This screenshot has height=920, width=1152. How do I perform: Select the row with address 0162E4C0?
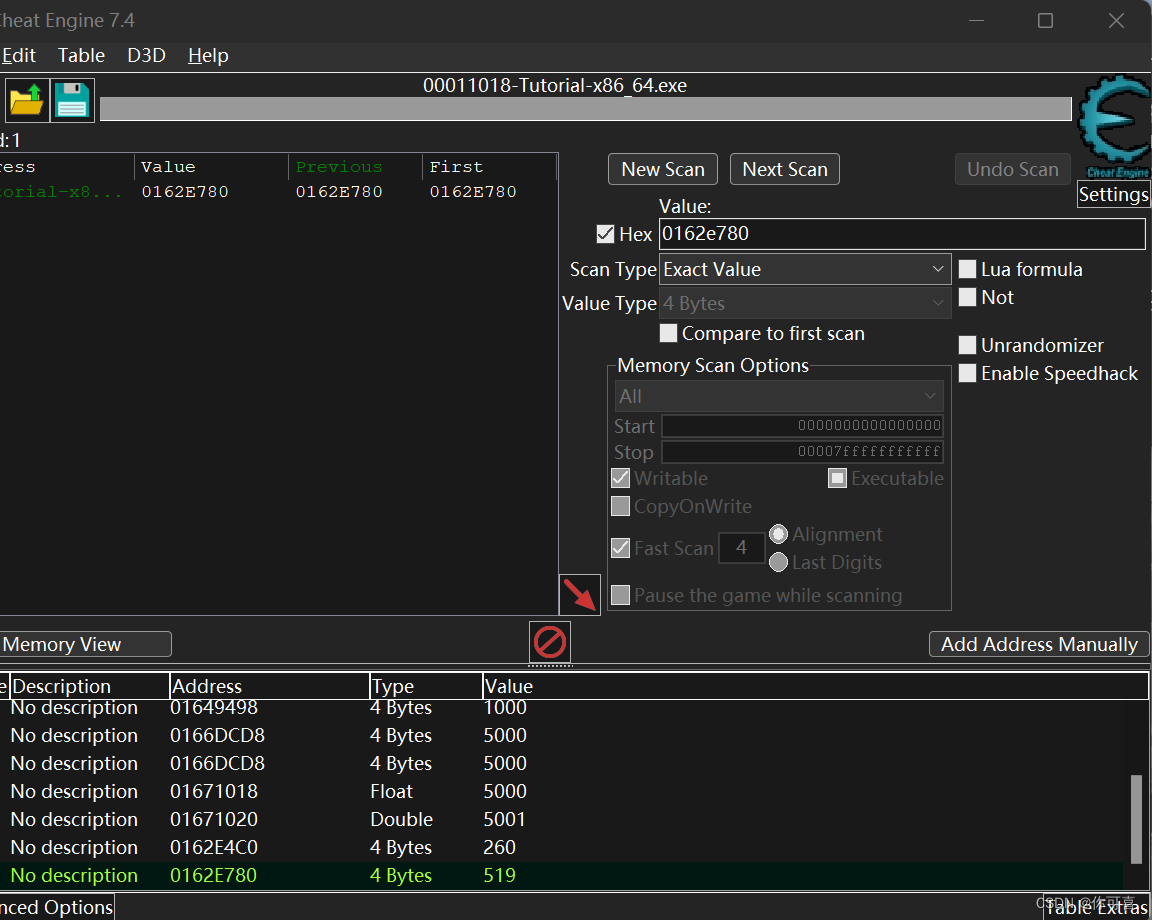pyautogui.click(x=562, y=847)
